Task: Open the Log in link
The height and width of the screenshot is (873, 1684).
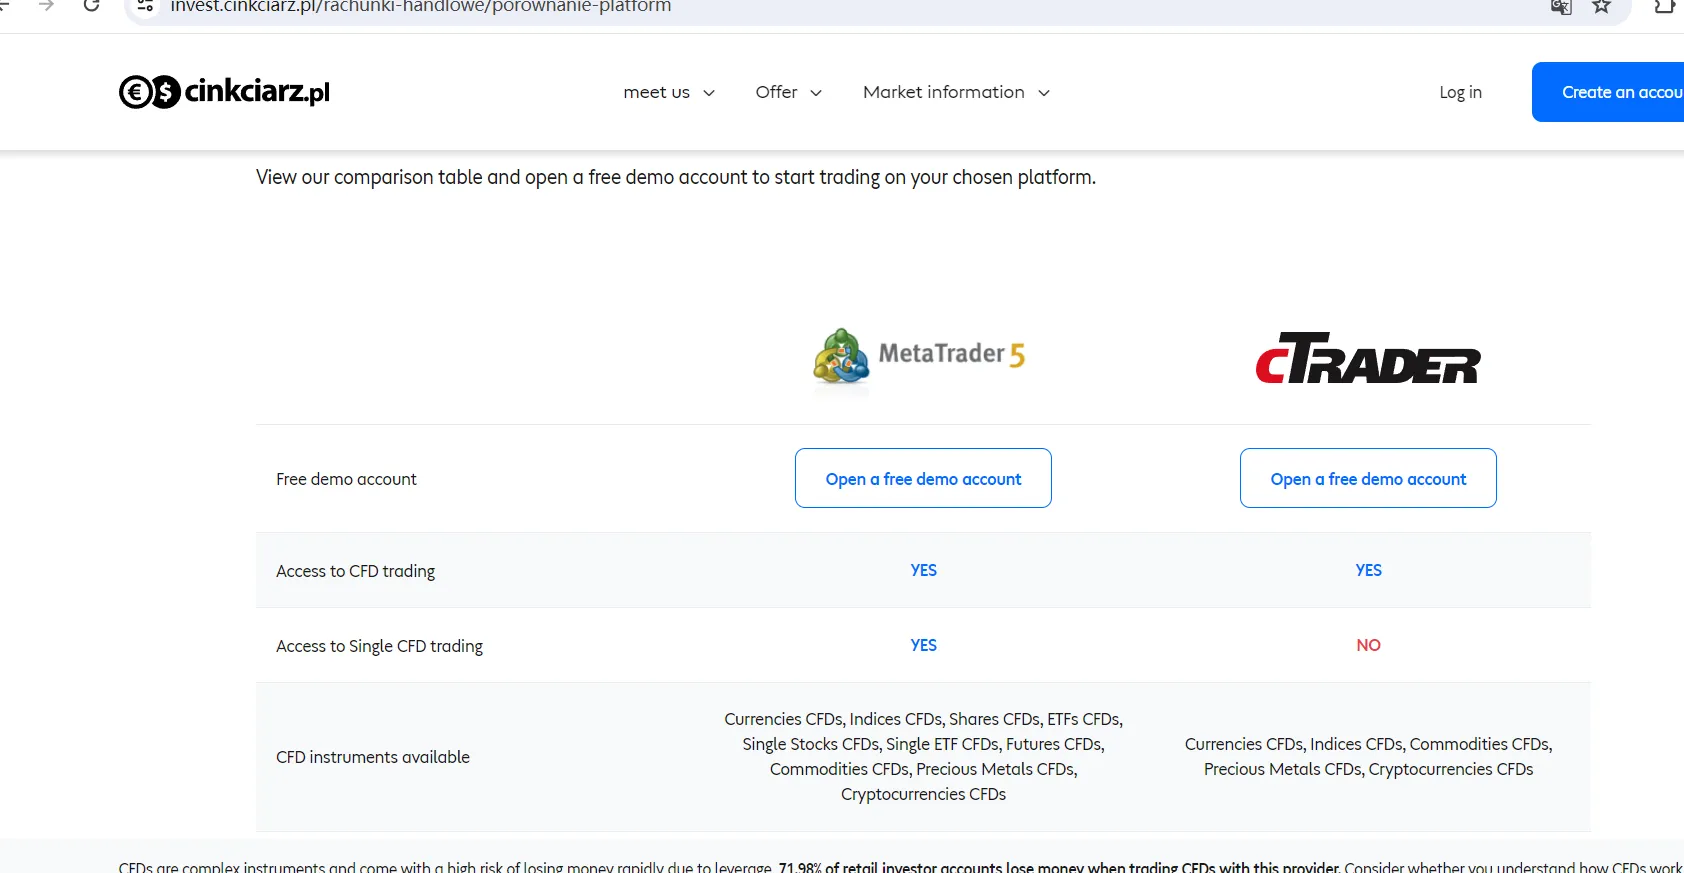Action: point(1460,92)
